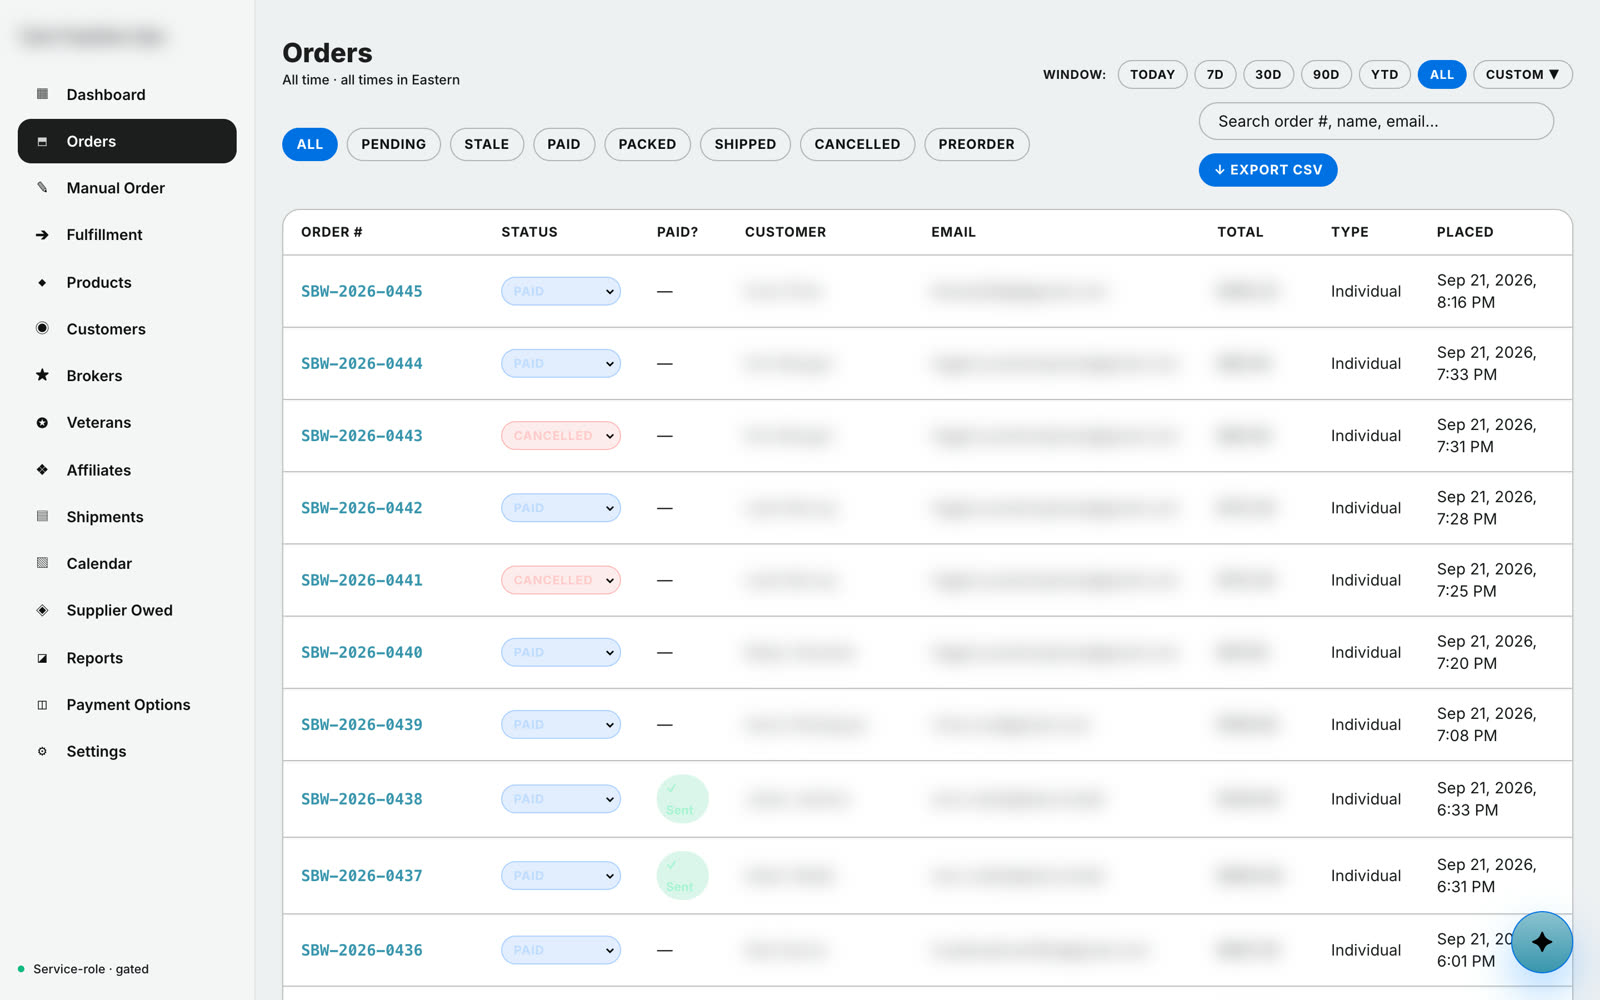Image resolution: width=1600 pixels, height=1000 pixels.
Task: Open order SBW-2026-0436 link
Action: pyautogui.click(x=362, y=950)
